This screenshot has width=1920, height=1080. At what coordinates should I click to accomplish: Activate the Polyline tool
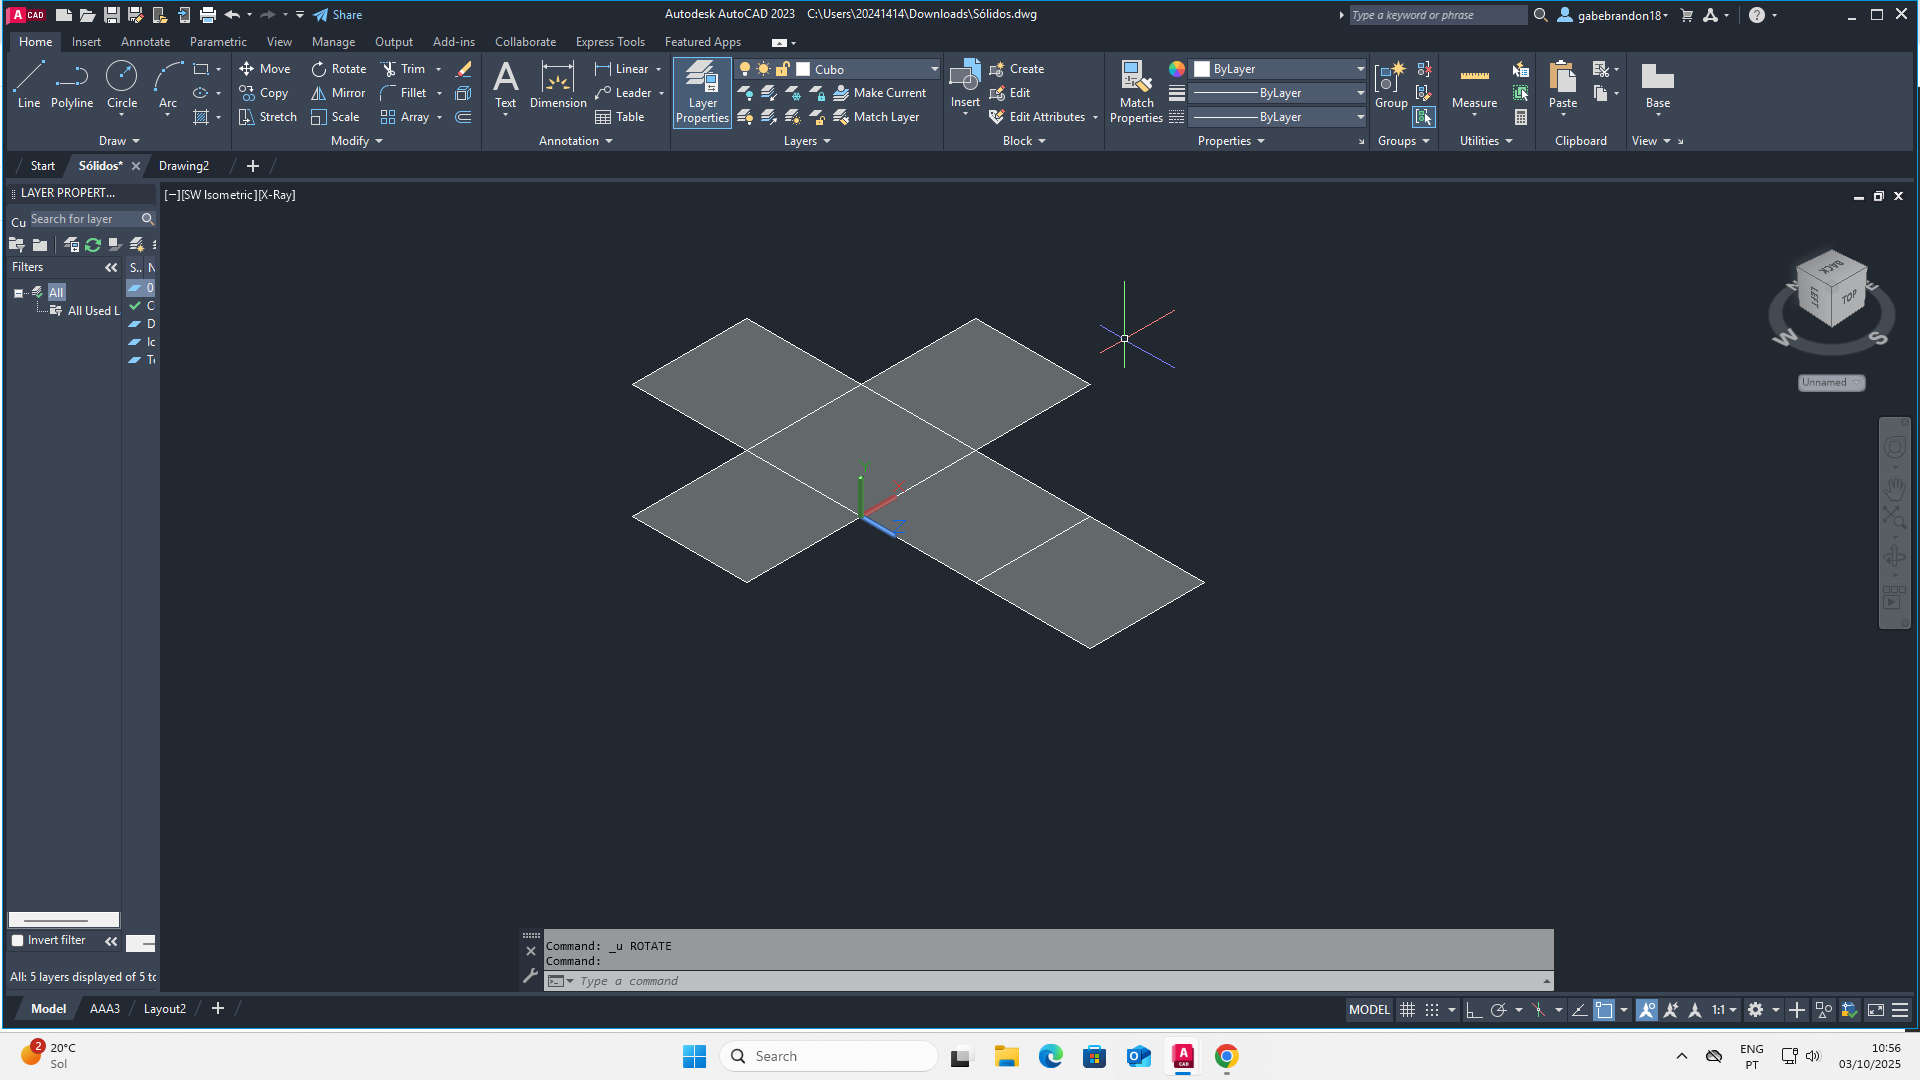[x=71, y=86]
